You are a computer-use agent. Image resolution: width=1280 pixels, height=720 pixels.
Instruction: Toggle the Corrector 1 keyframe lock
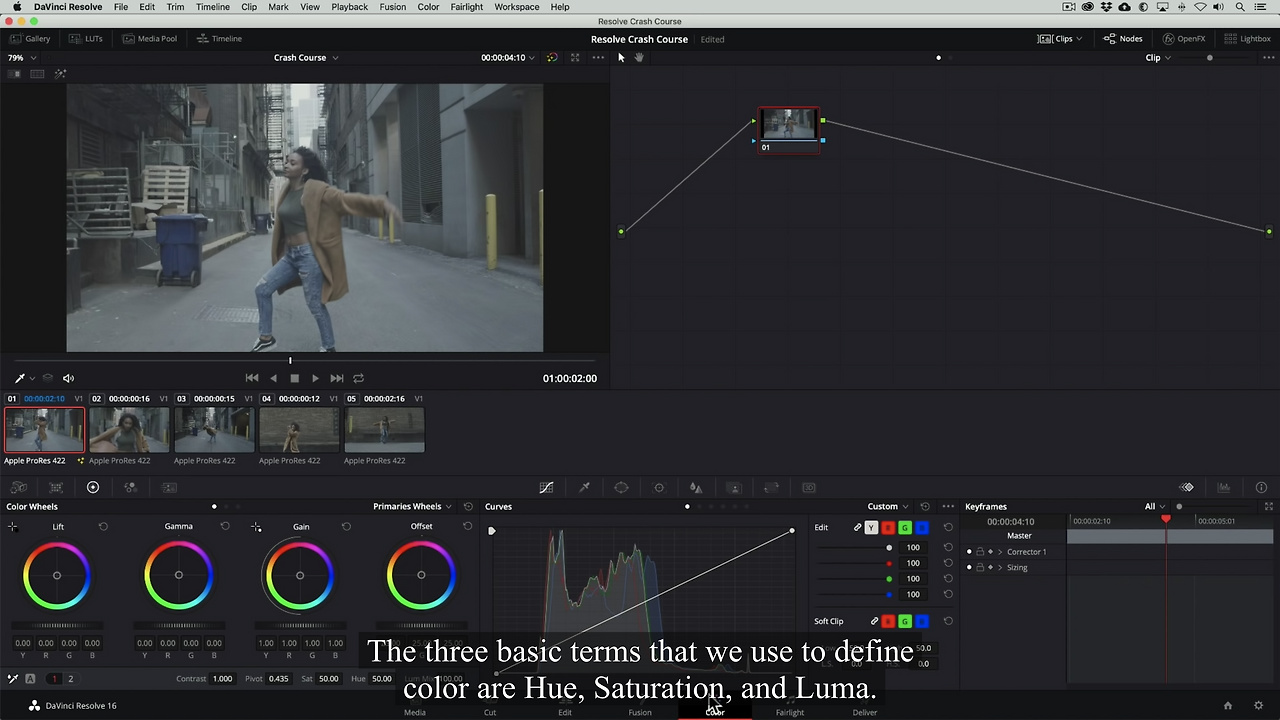pyautogui.click(x=980, y=552)
